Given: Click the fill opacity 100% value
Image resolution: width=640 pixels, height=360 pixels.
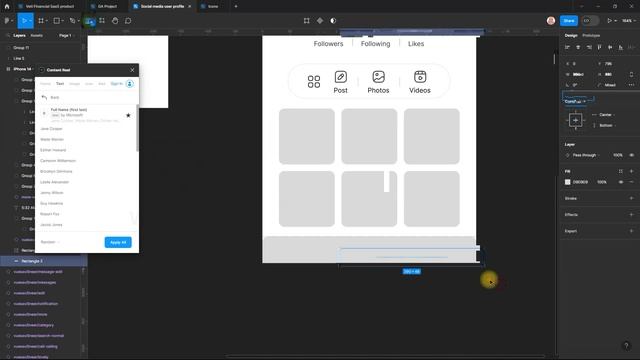Looking at the screenshot, I should [x=602, y=182].
